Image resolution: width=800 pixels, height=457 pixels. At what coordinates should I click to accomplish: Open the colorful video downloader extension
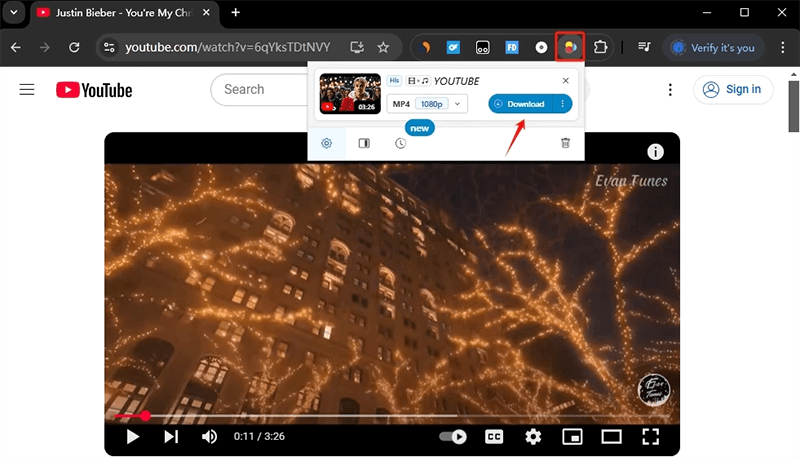[570, 47]
